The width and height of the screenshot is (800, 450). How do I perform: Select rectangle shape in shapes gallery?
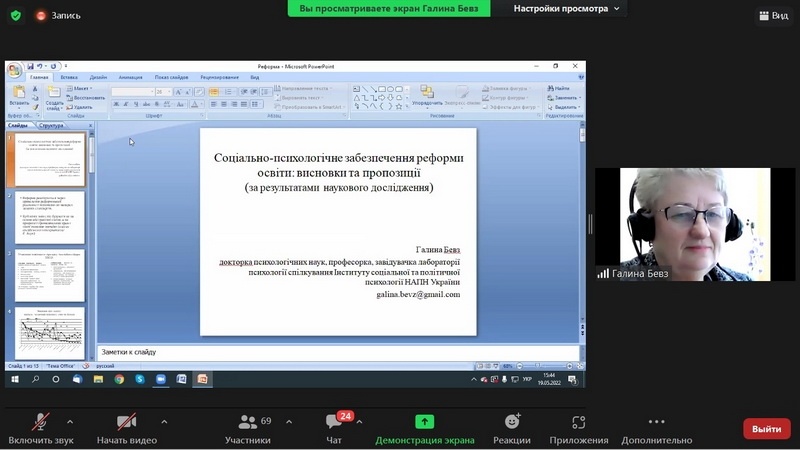(x=382, y=89)
